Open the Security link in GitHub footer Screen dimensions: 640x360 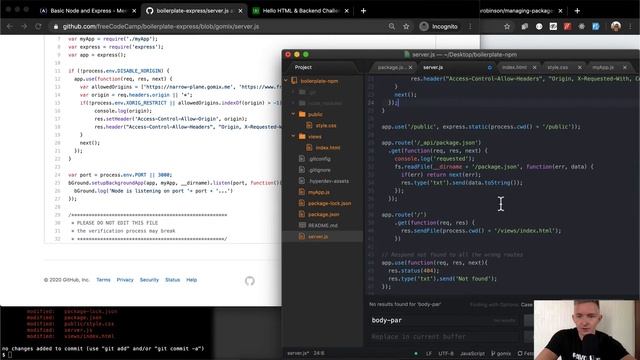coord(149,280)
